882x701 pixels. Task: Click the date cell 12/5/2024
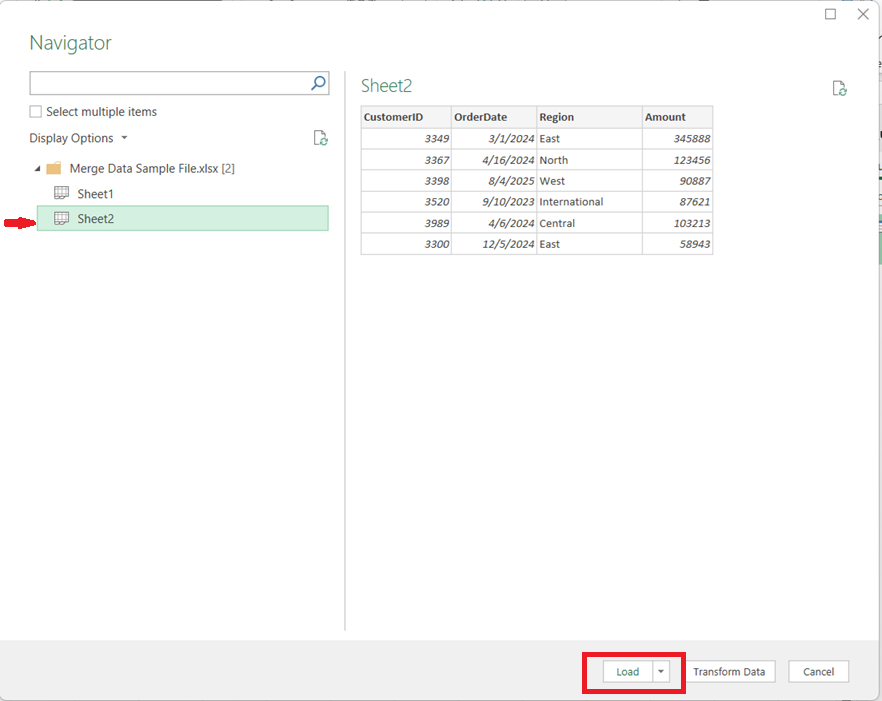coord(494,244)
